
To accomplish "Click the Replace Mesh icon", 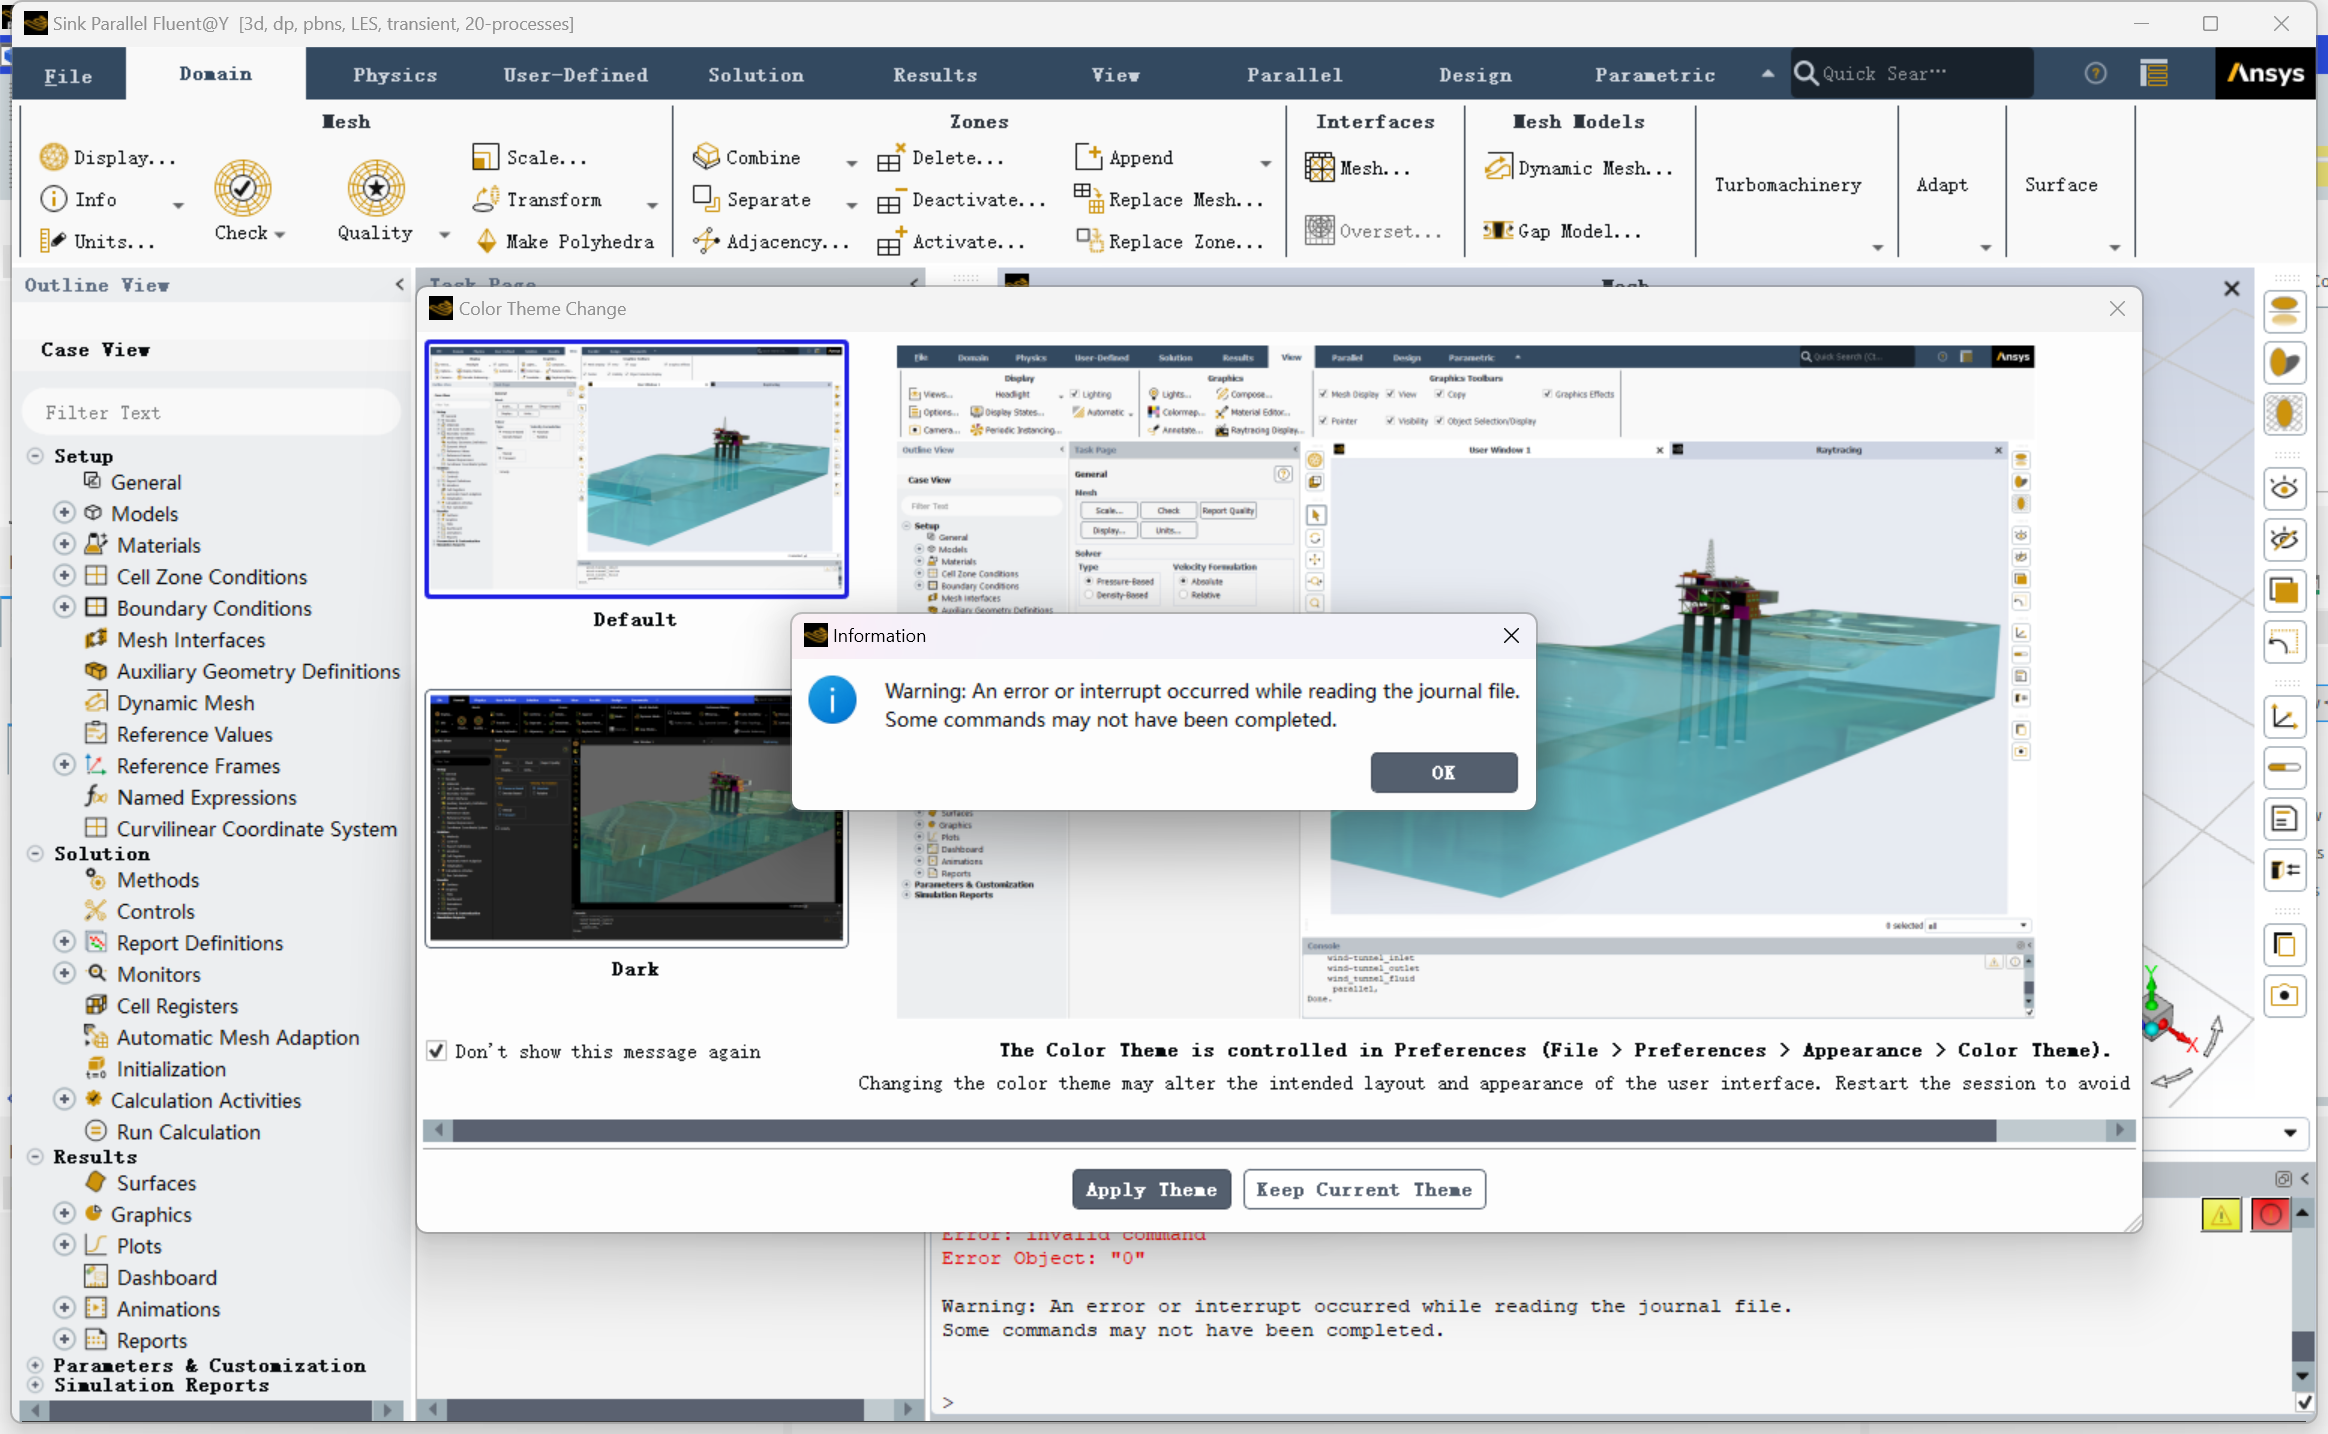I will point(1088,199).
